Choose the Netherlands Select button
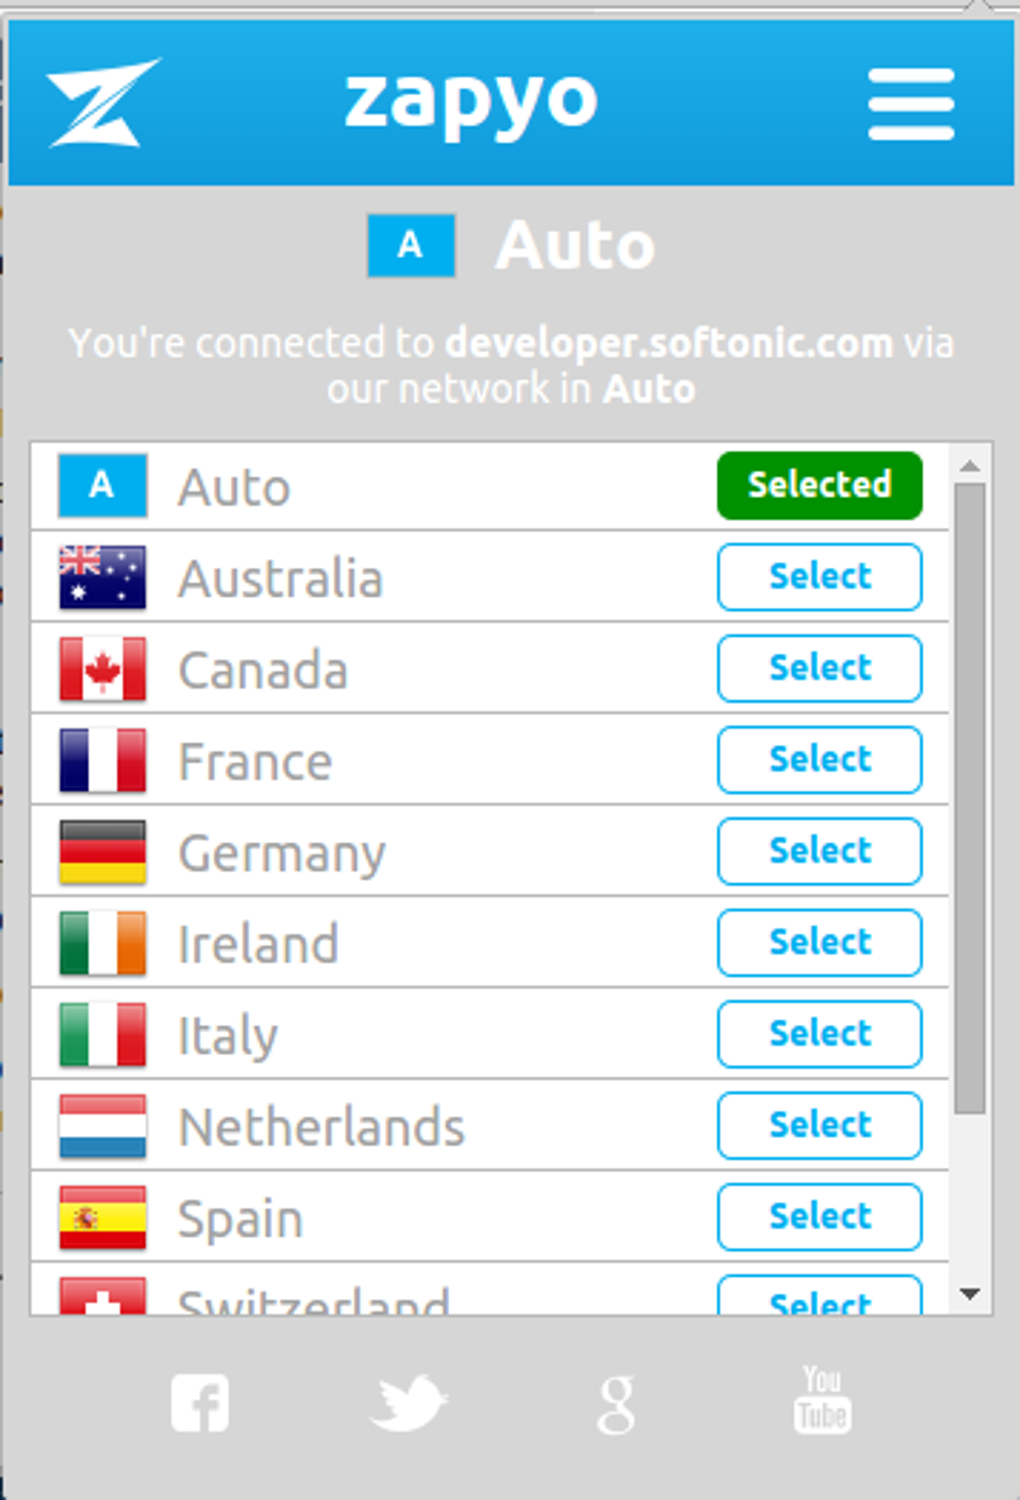1020x1500 pixels. pos(819,1126)
